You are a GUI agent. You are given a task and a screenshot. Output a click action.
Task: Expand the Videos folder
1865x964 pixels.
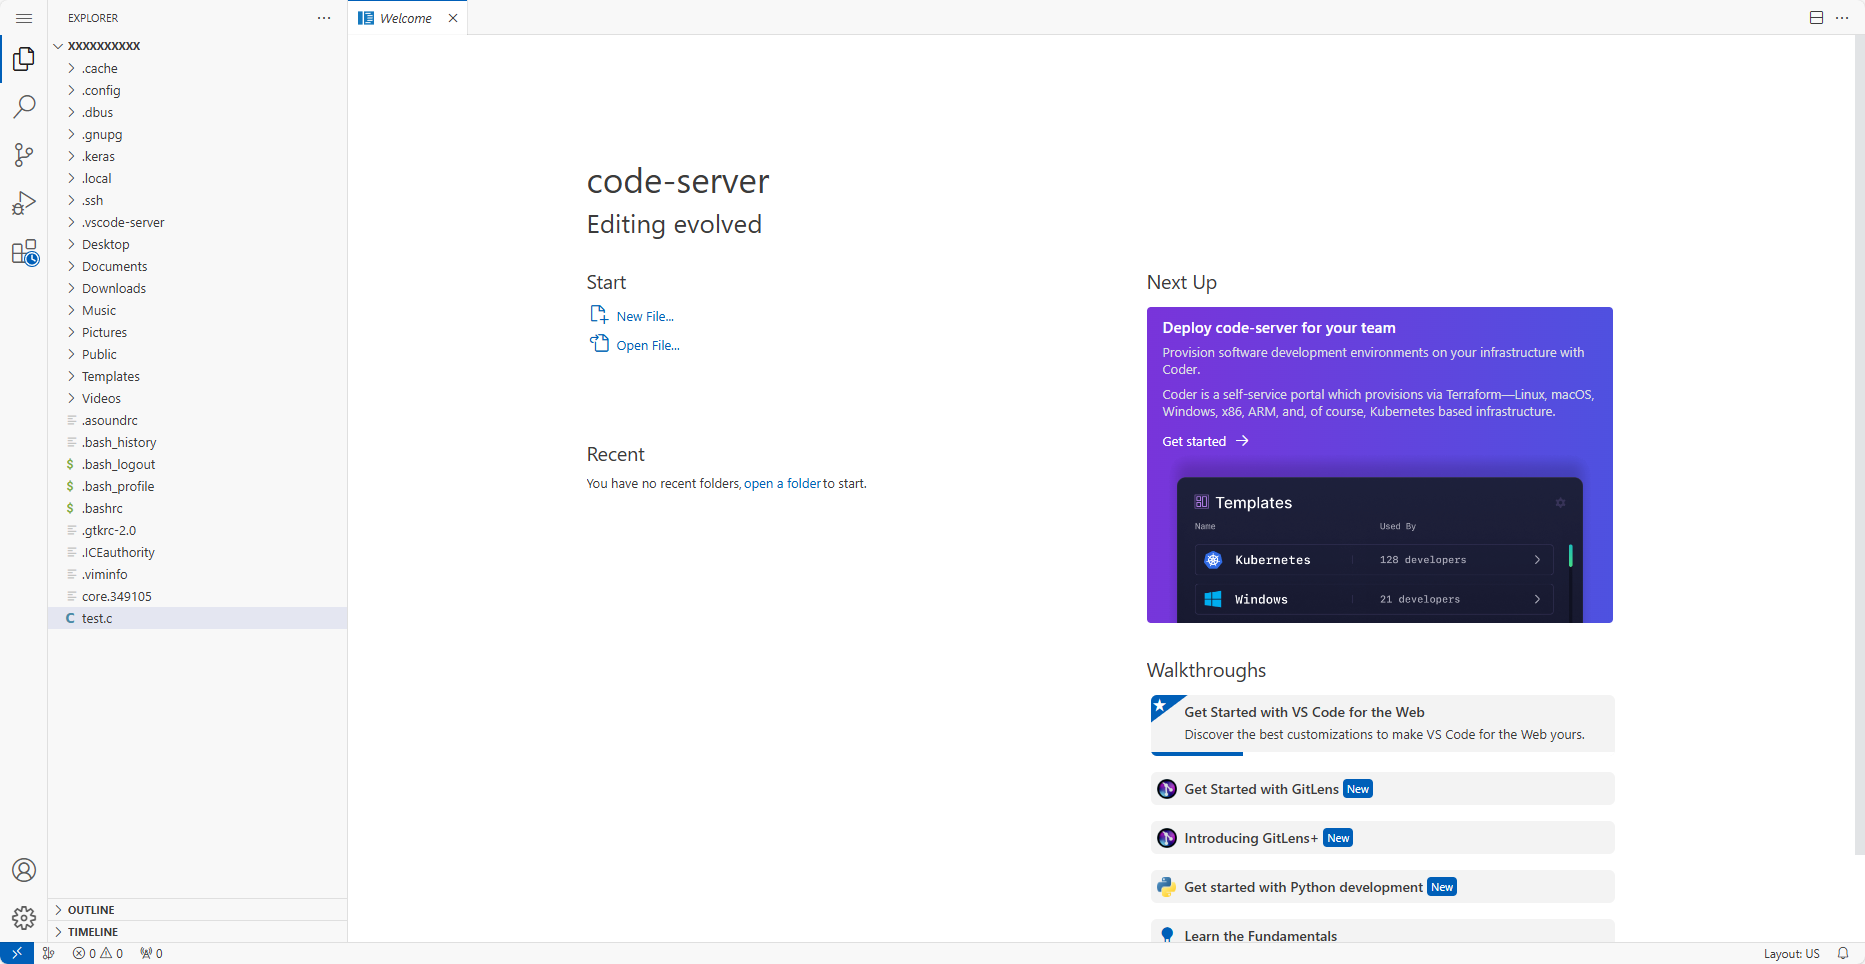coord(197,398)
